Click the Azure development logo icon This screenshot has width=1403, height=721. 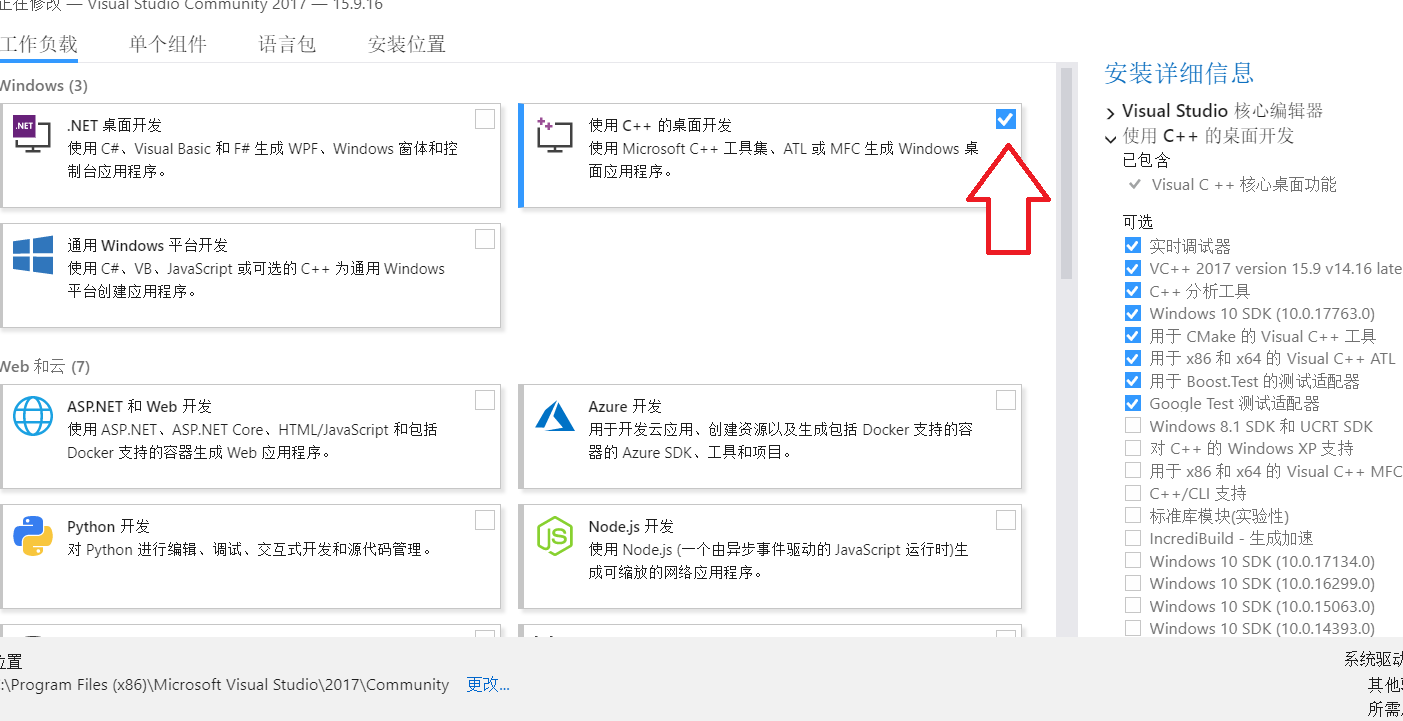point(554,416)
